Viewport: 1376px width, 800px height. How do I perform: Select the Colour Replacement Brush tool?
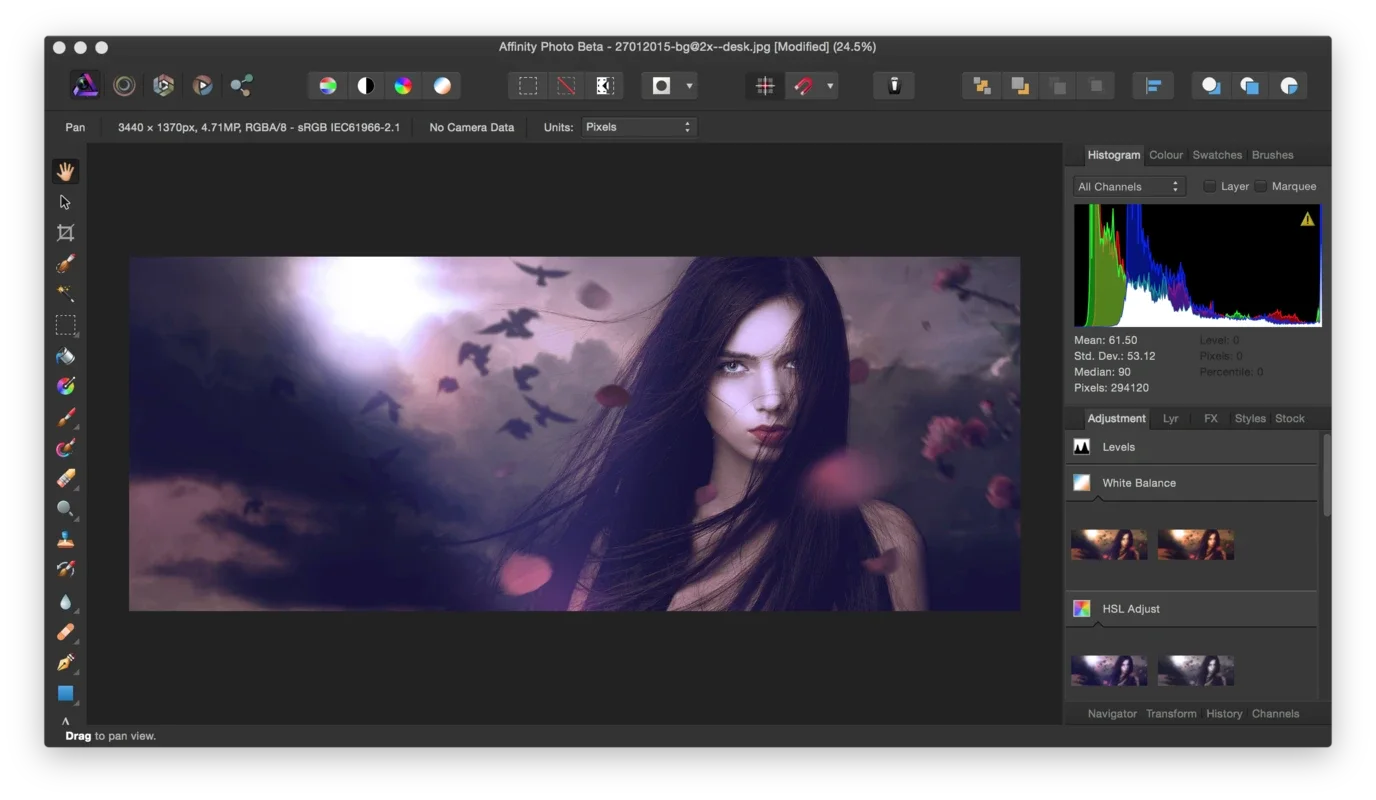(65, 448)
